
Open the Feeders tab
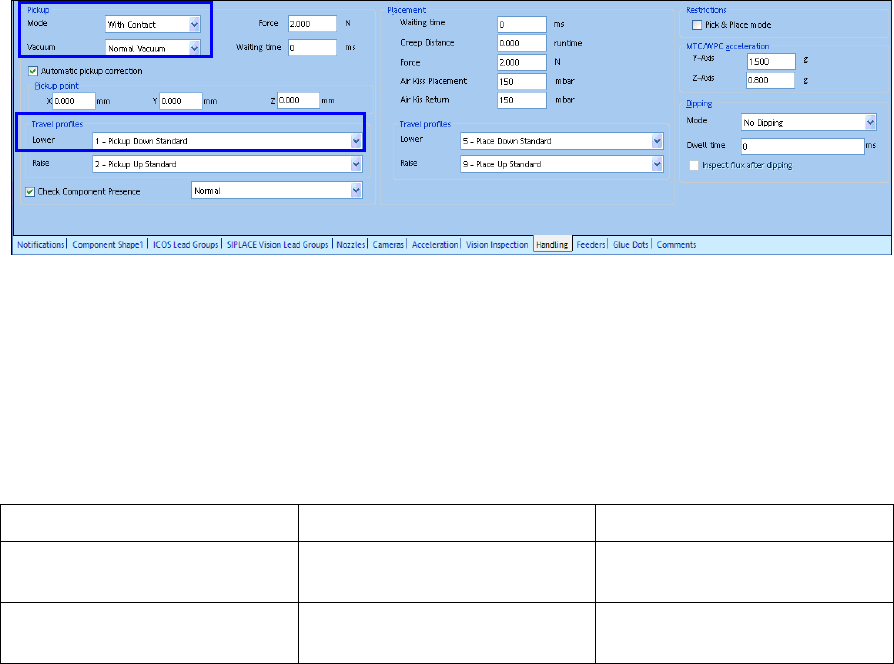[591, 244]
